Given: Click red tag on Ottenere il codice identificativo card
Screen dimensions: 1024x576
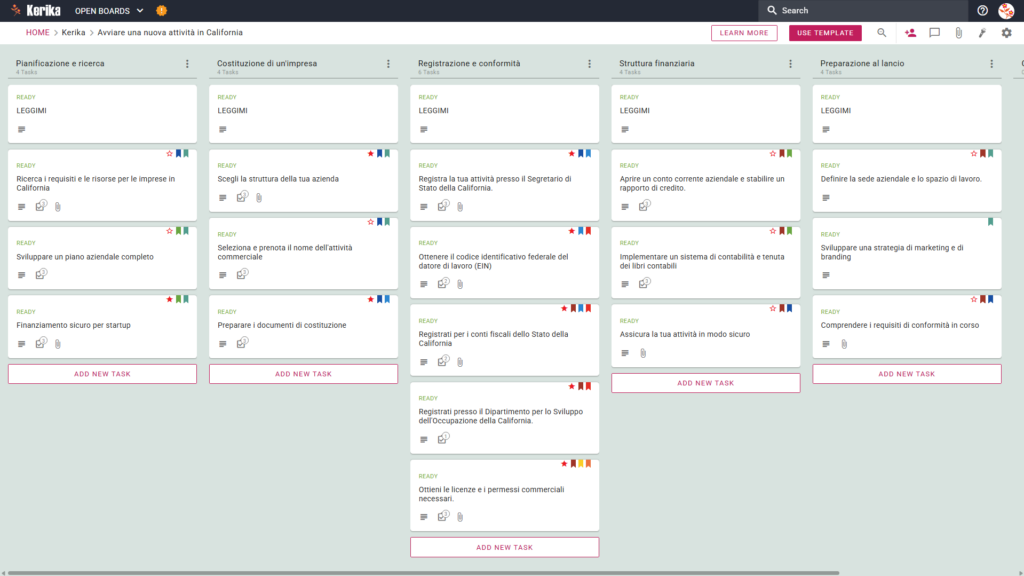Looking at the screenshot, I should tap(588, 231).
